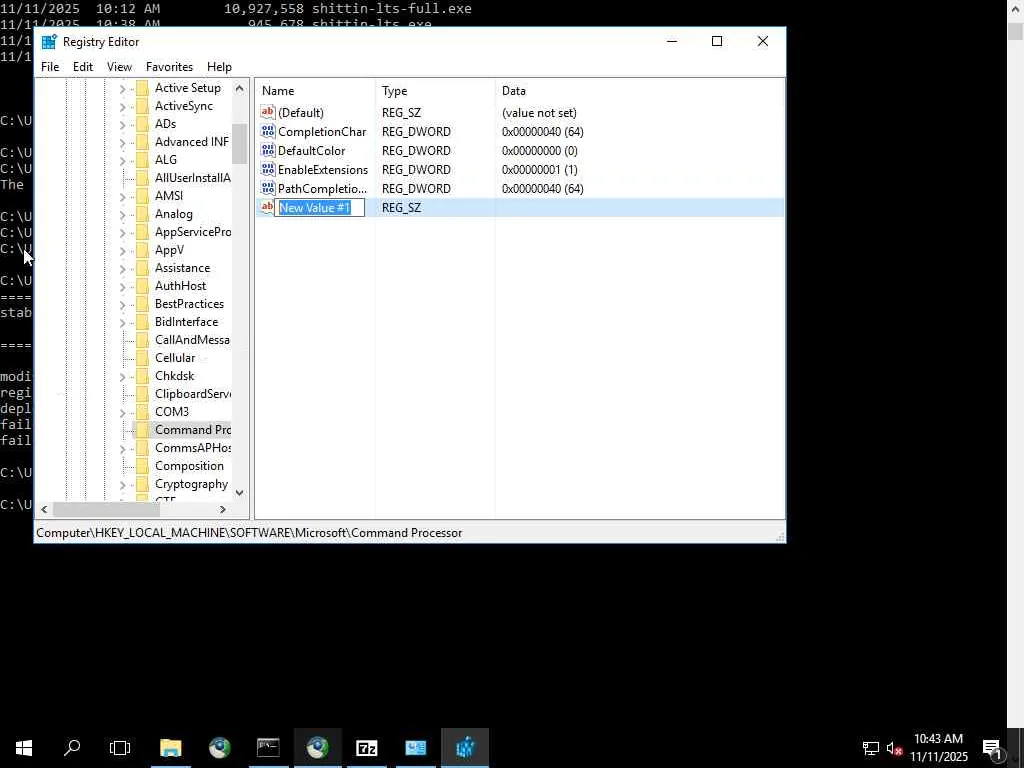Screen dimensions: 1024x768
Task: Select the BestPractices folder icon
Action: point(142,304)
